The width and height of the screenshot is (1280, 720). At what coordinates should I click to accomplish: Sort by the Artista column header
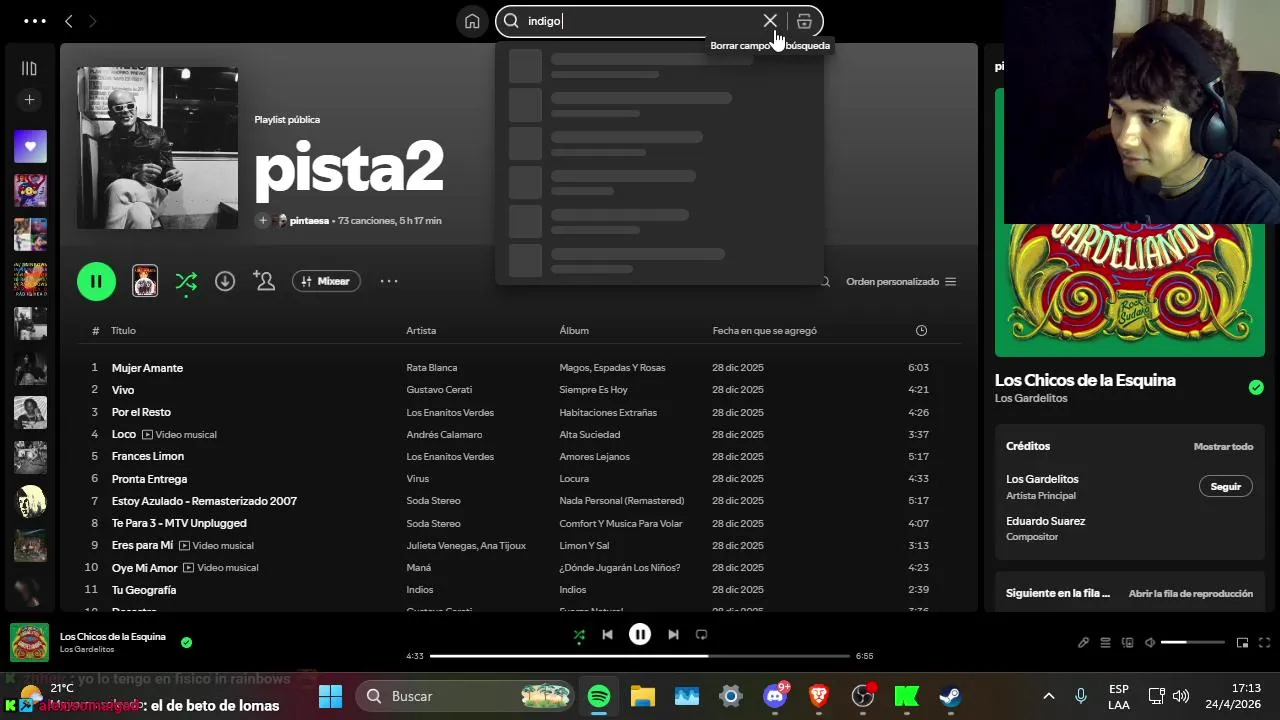(421, 331)
